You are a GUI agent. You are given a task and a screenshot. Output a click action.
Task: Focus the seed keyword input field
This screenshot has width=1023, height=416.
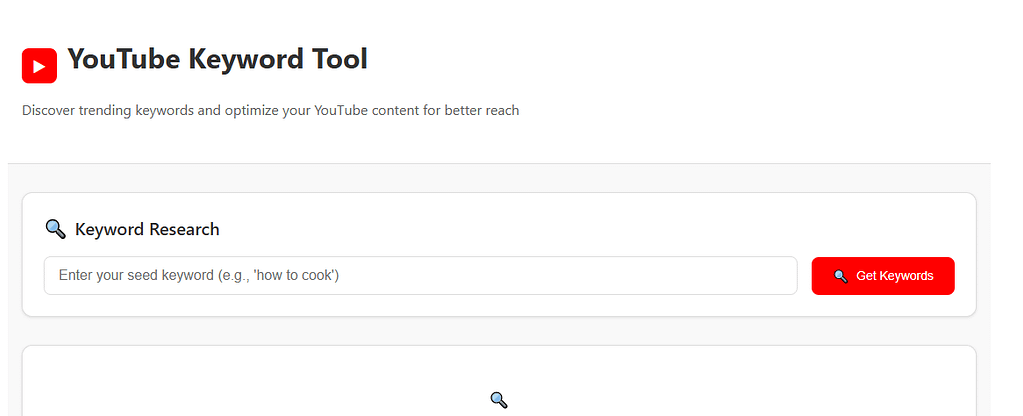coord(420,276)
